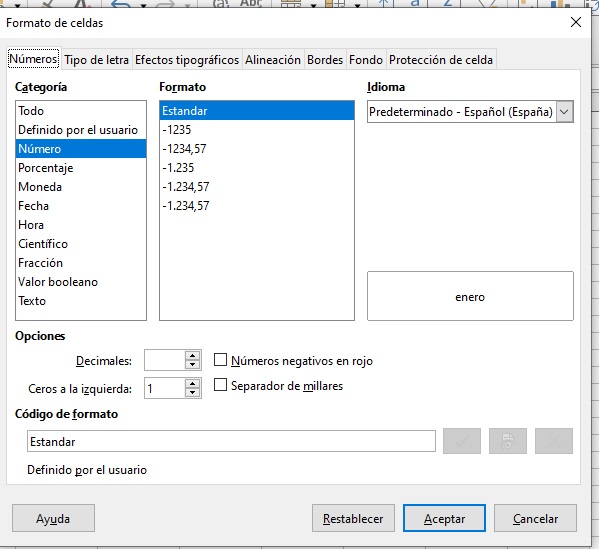Choose the Científico category

pyautogui.click(x=81, y=244)
